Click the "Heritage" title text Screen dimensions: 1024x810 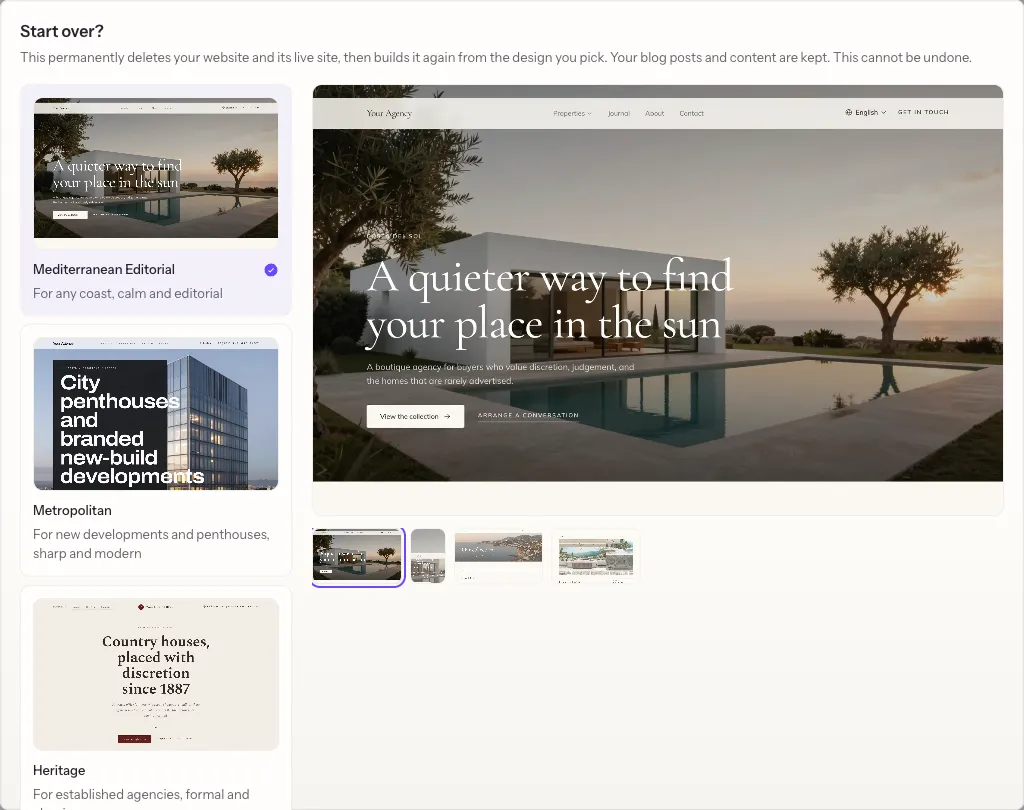click(x=59, y=770)
